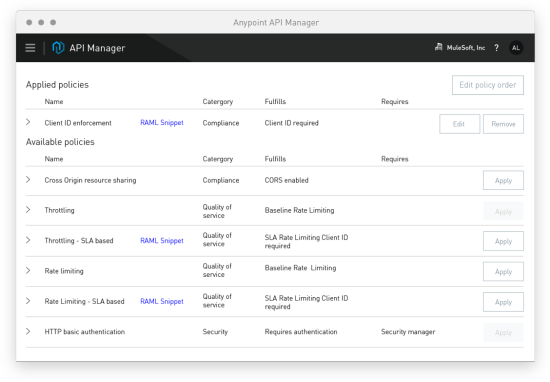550x382 pixels.
Task: Open the help question mark icon
Action: coord(496,48)
